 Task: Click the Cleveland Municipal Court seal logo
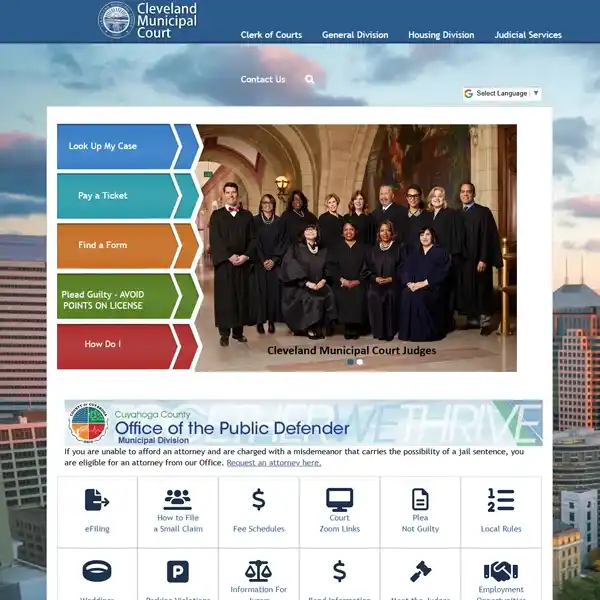pyautogui.click(x=116, y=20)
